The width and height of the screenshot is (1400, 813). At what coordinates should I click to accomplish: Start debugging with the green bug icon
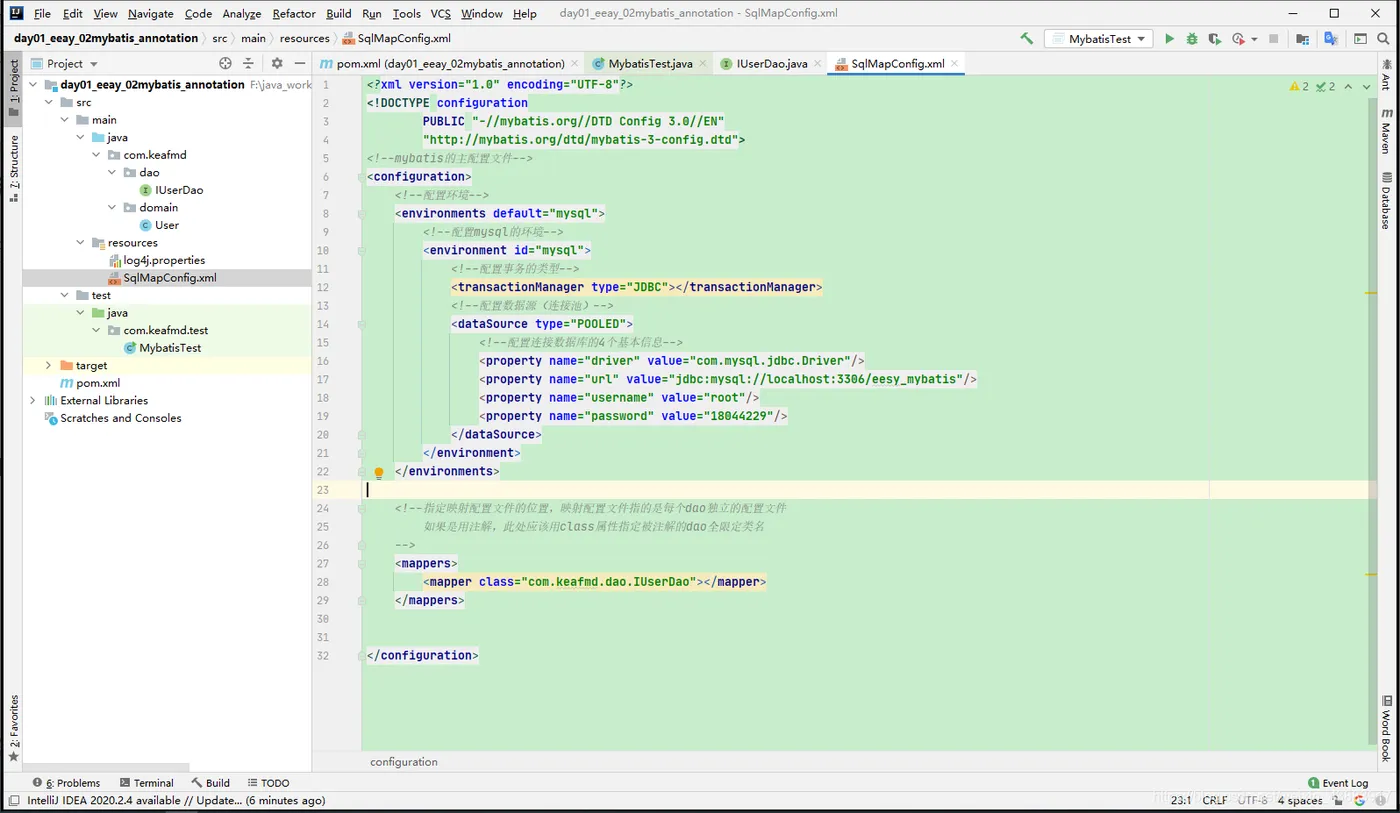point(1192,39)
